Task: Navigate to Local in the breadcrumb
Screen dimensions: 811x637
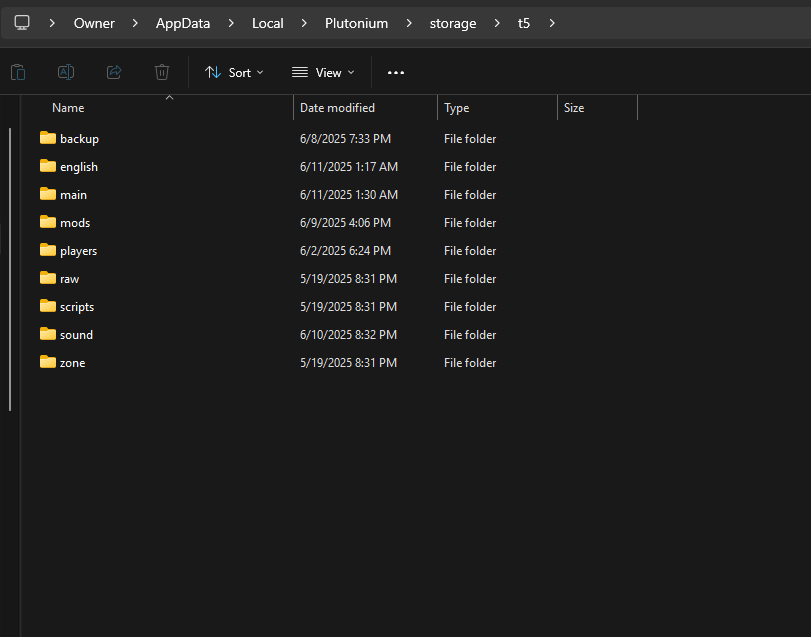Action: [x=267, y=23]
